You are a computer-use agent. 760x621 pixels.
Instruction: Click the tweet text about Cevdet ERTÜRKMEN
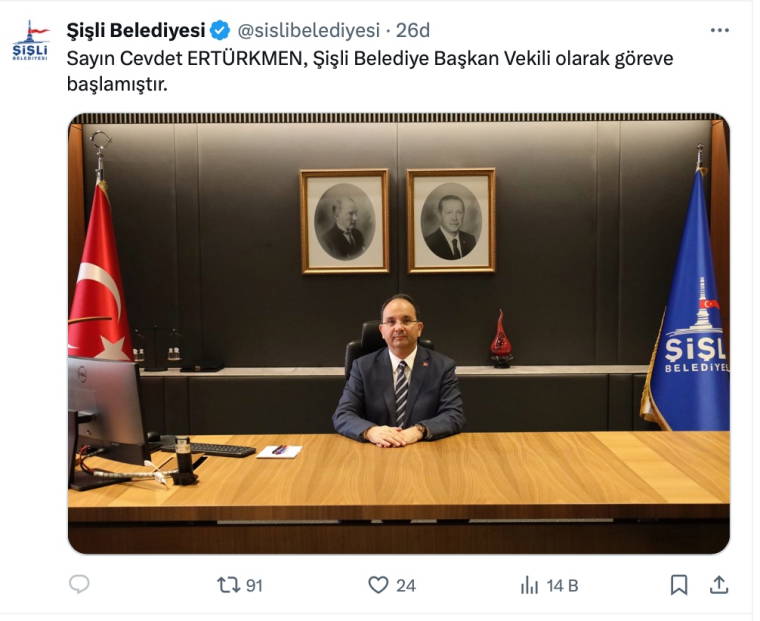[370, 71]
